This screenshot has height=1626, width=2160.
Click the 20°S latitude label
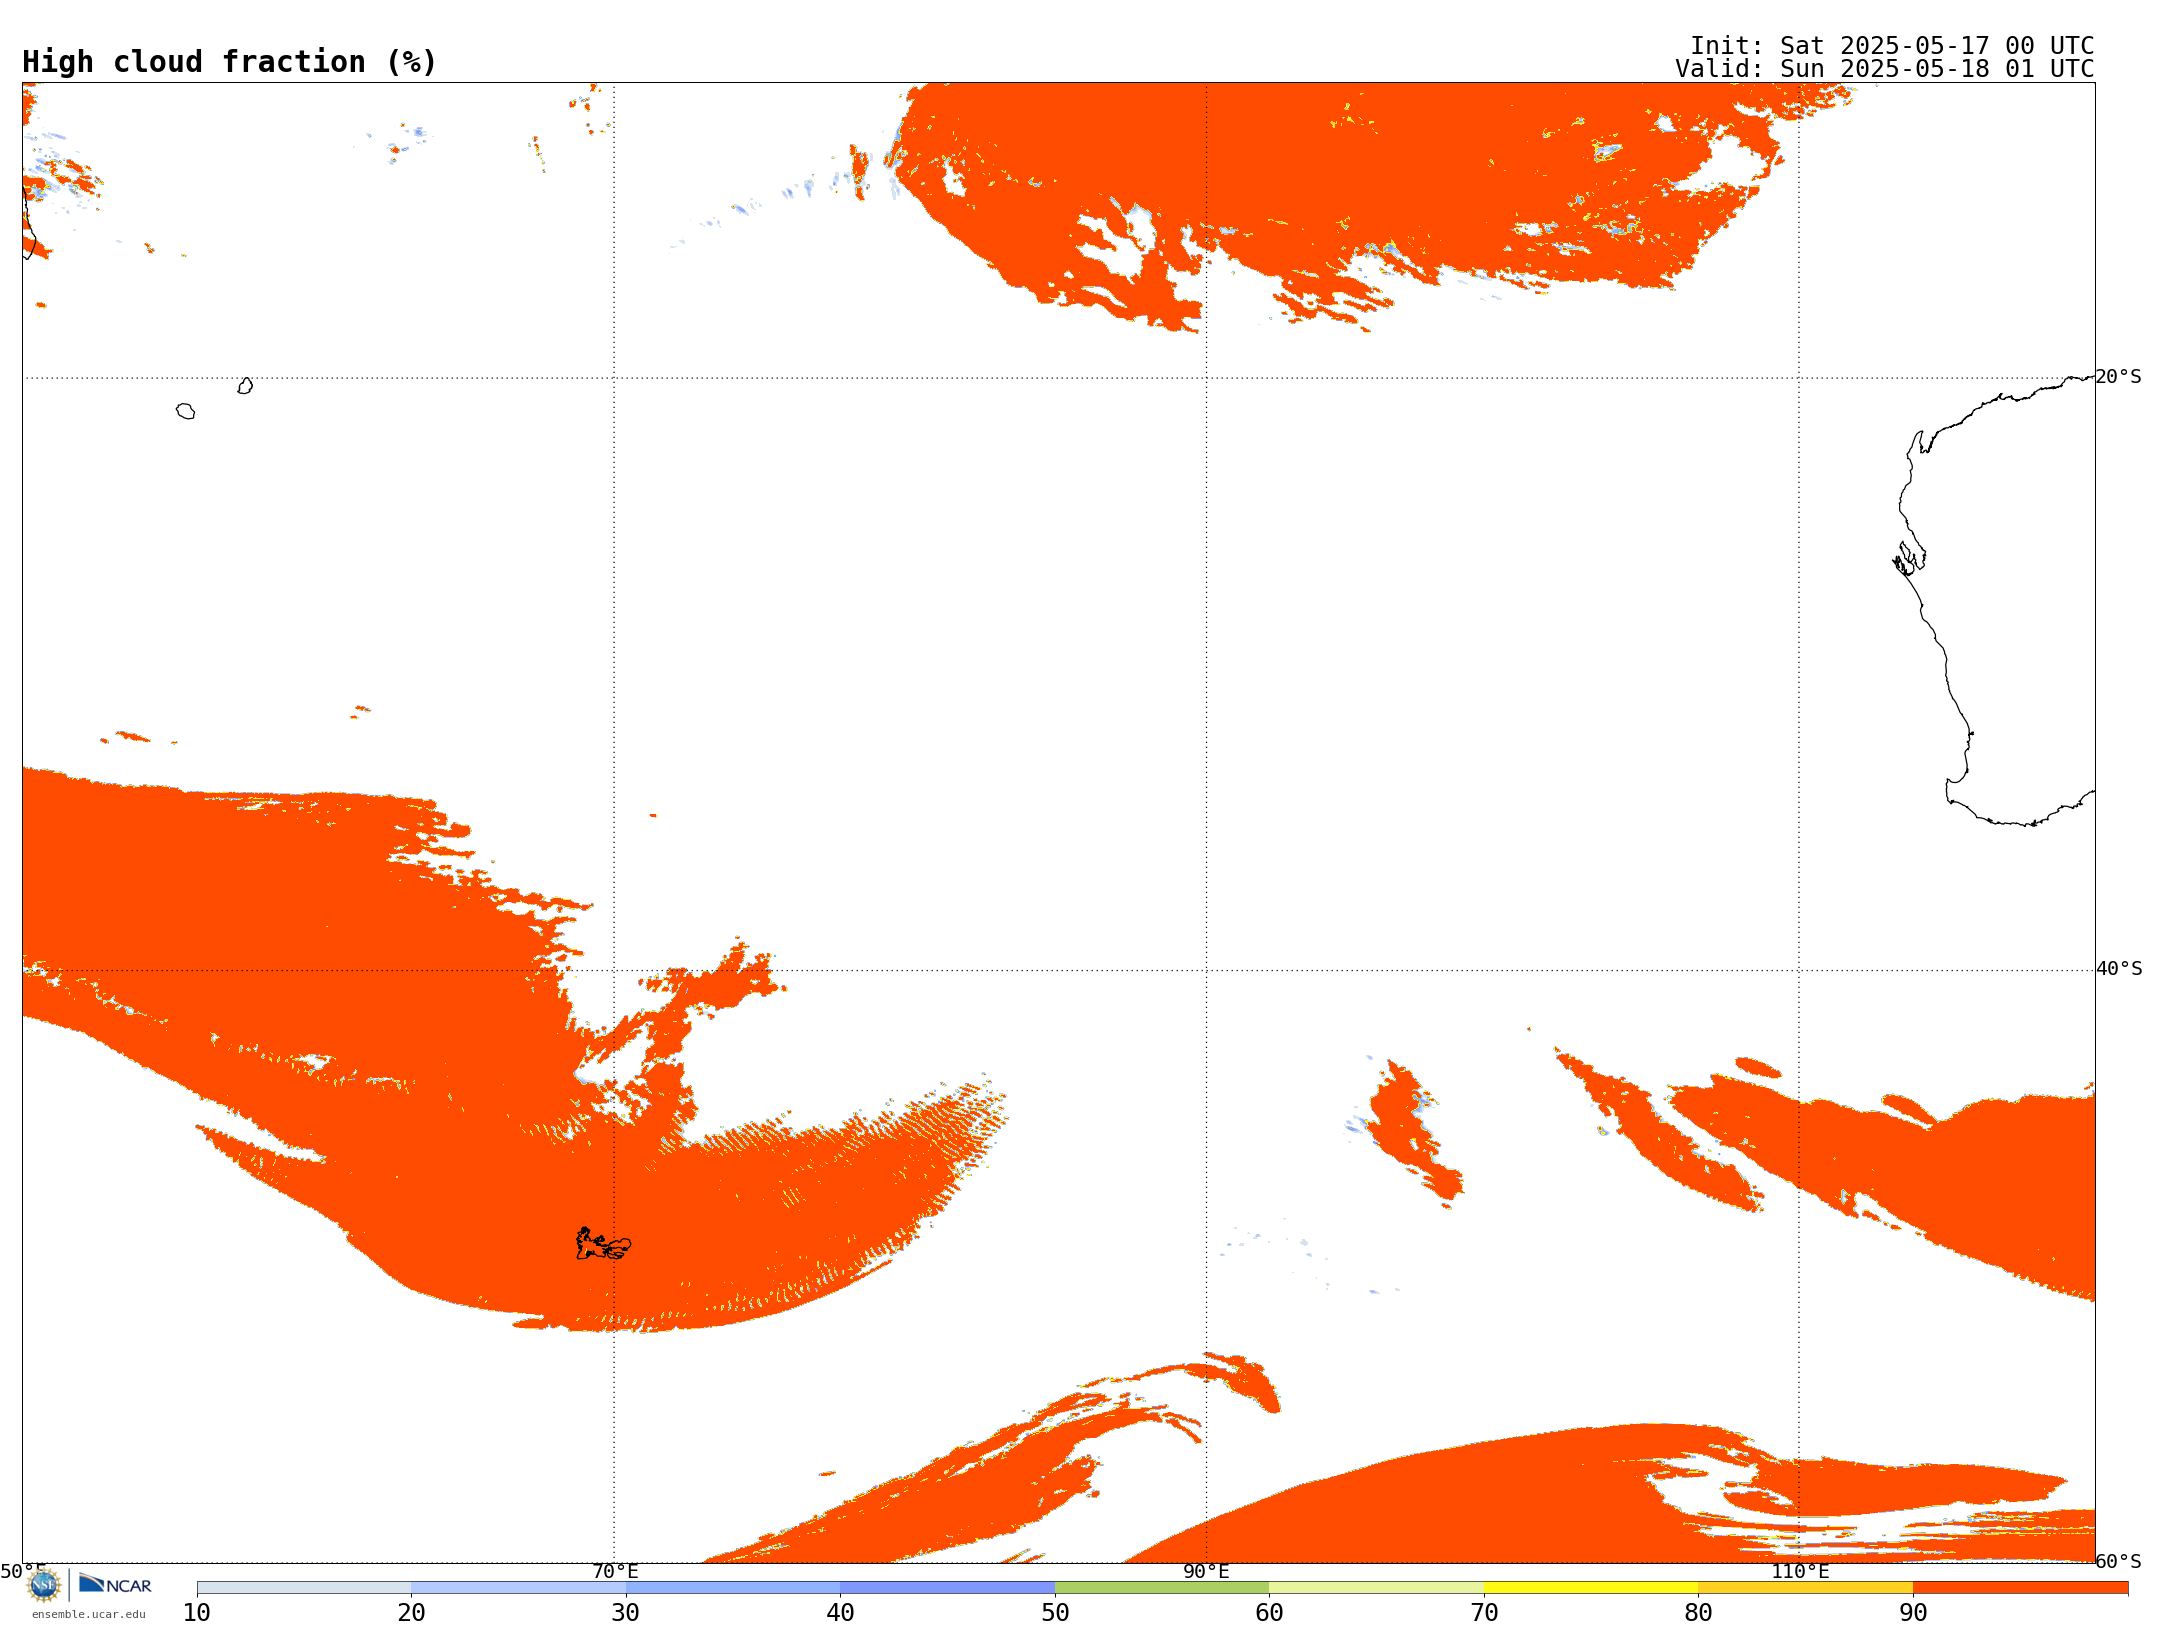coord(2119,377)
